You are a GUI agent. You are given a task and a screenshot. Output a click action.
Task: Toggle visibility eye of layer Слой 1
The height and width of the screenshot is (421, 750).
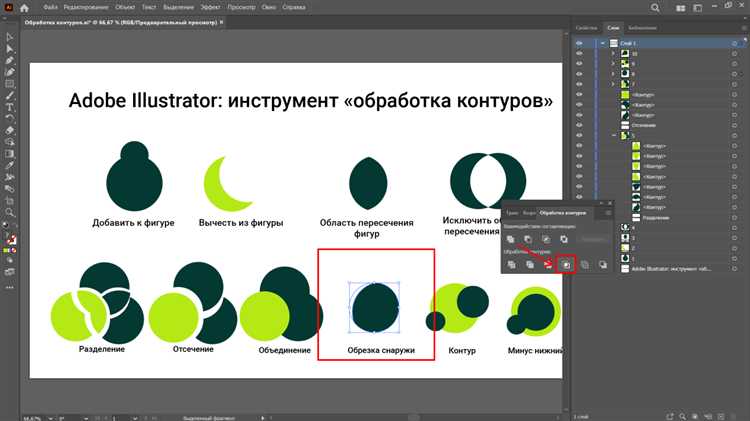point(579,43)
